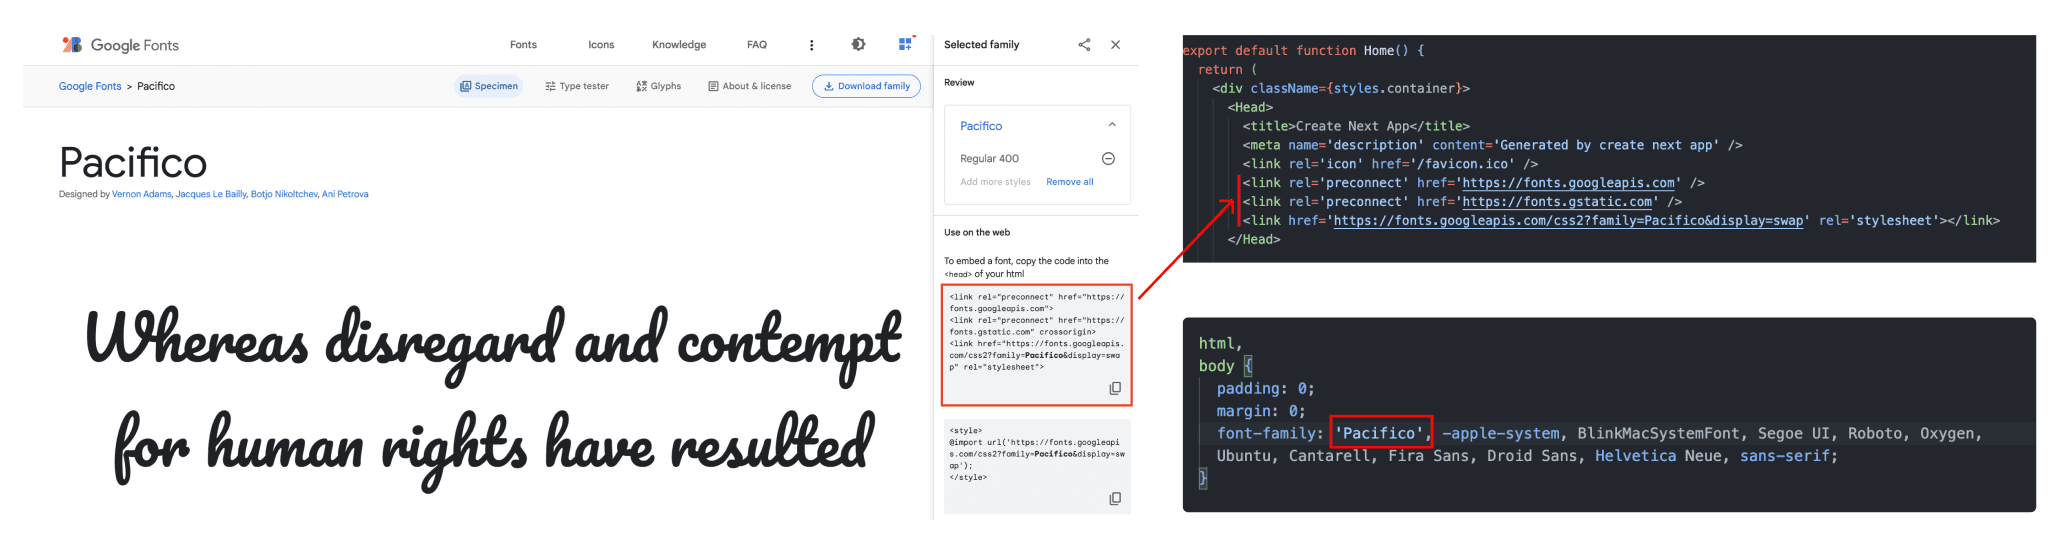This screenshot has height=550, width=2072.
Task: Click the favicon.ico link line in code
Action: pos(1391,164)
